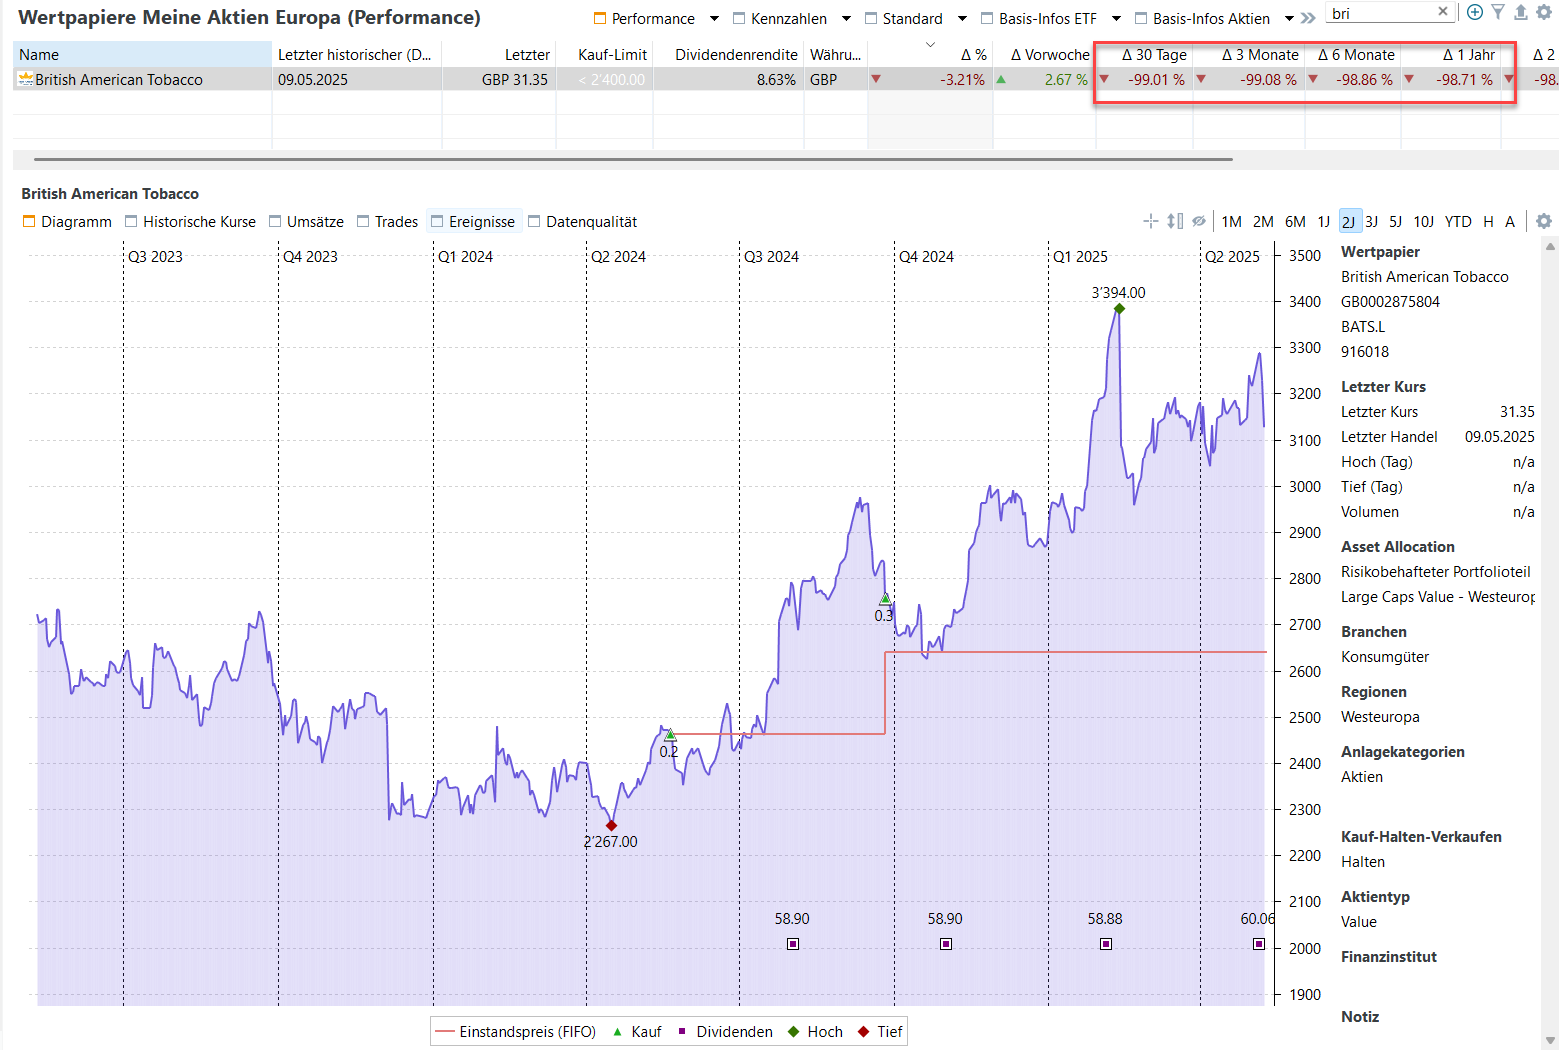Select the Diagramm tab
This screenshot has width=1559, height=1050.
[67, 222]
